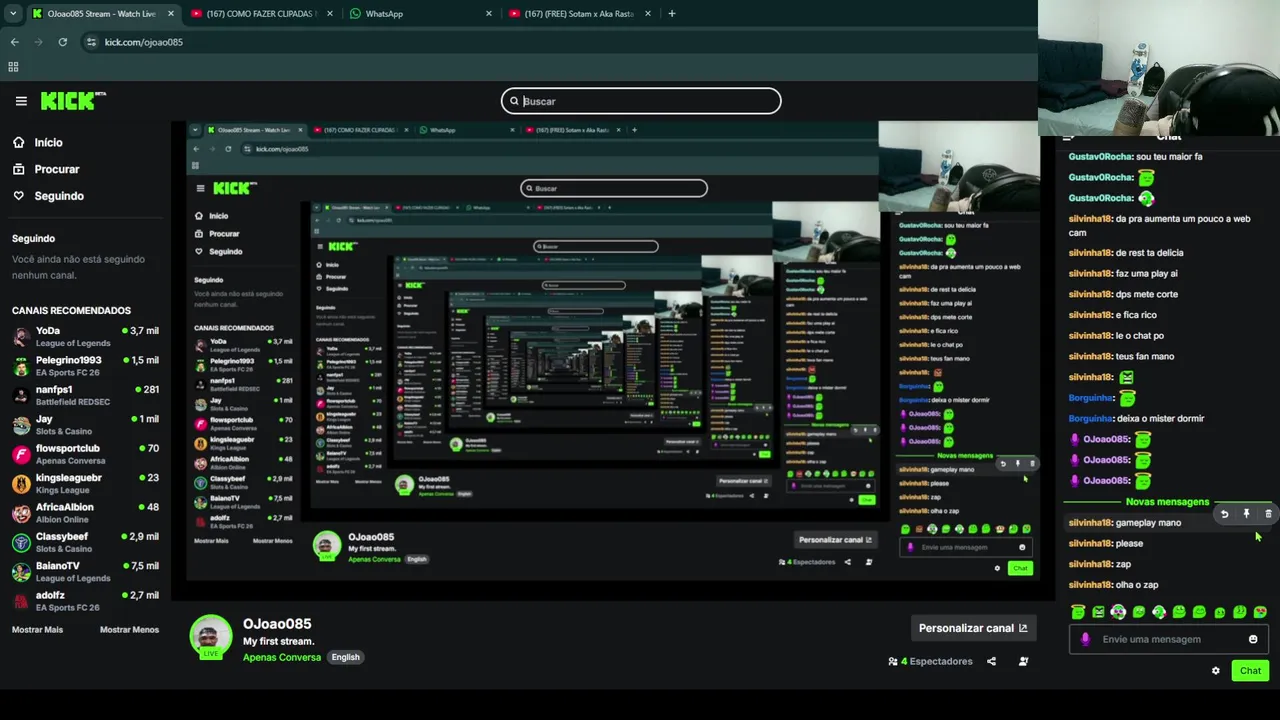Close the 'Sotam x Aka Rasta' tab
Viewport: 1280px width, 720px height.
[x=648, y=14]
